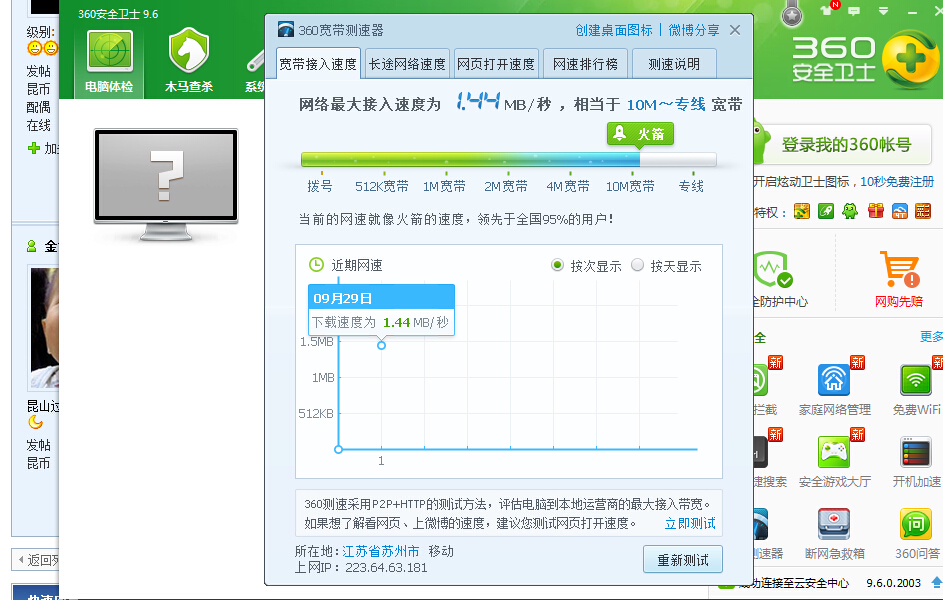Click 登录我的360帐号 button

click(846, 145)
